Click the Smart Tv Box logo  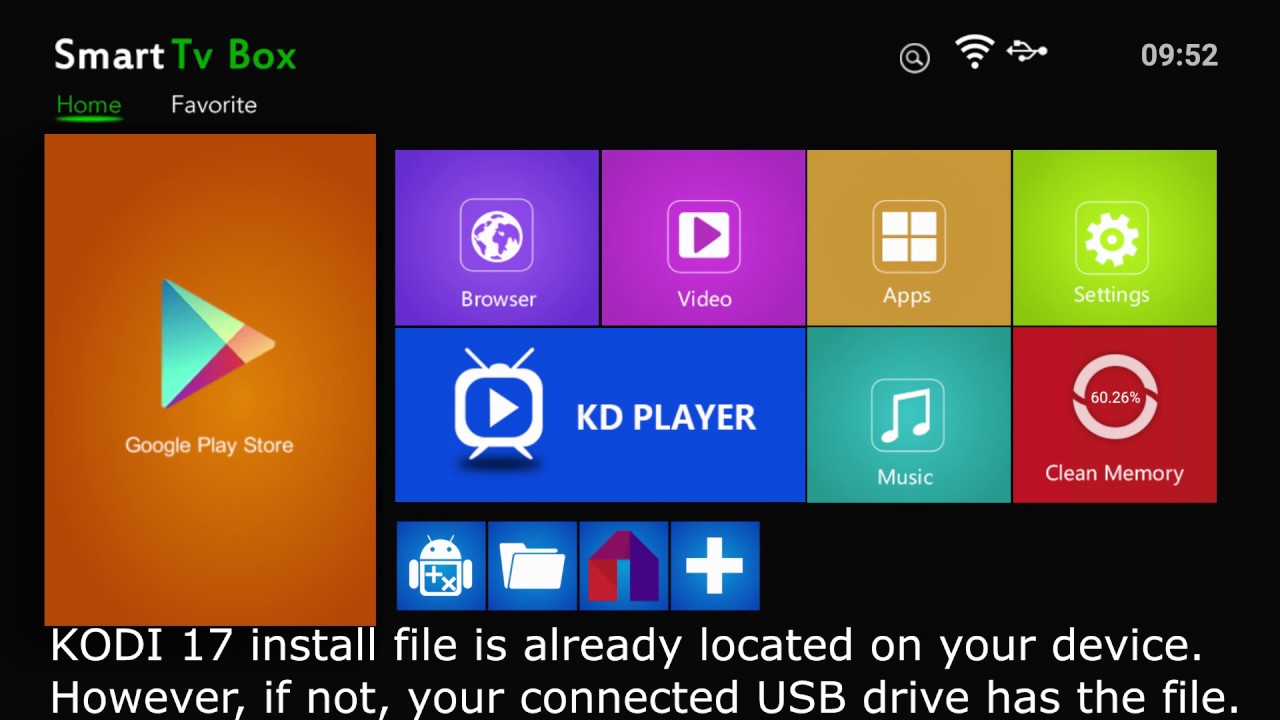(x=175, y=55)
